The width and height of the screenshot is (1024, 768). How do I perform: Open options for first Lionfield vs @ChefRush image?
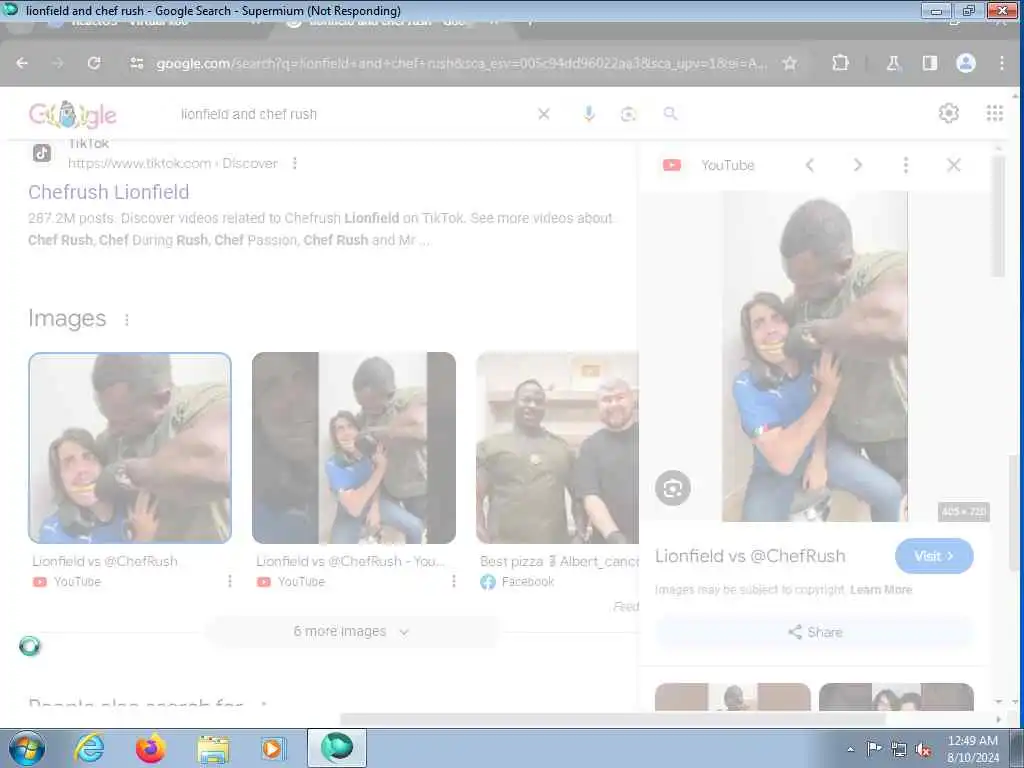[230, 581]
